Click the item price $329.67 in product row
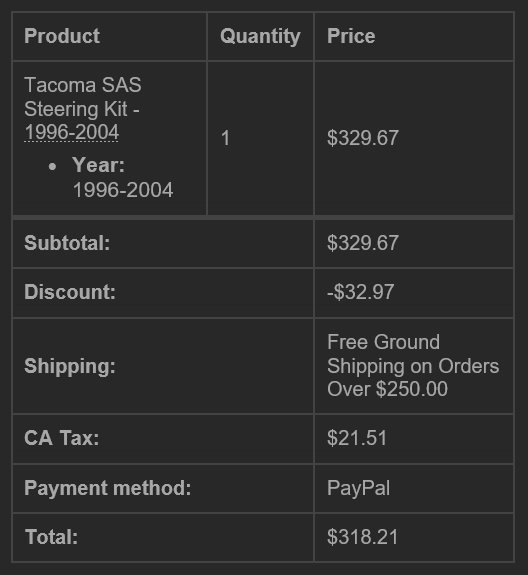528x575 pixels. click(x=363, y=138)
